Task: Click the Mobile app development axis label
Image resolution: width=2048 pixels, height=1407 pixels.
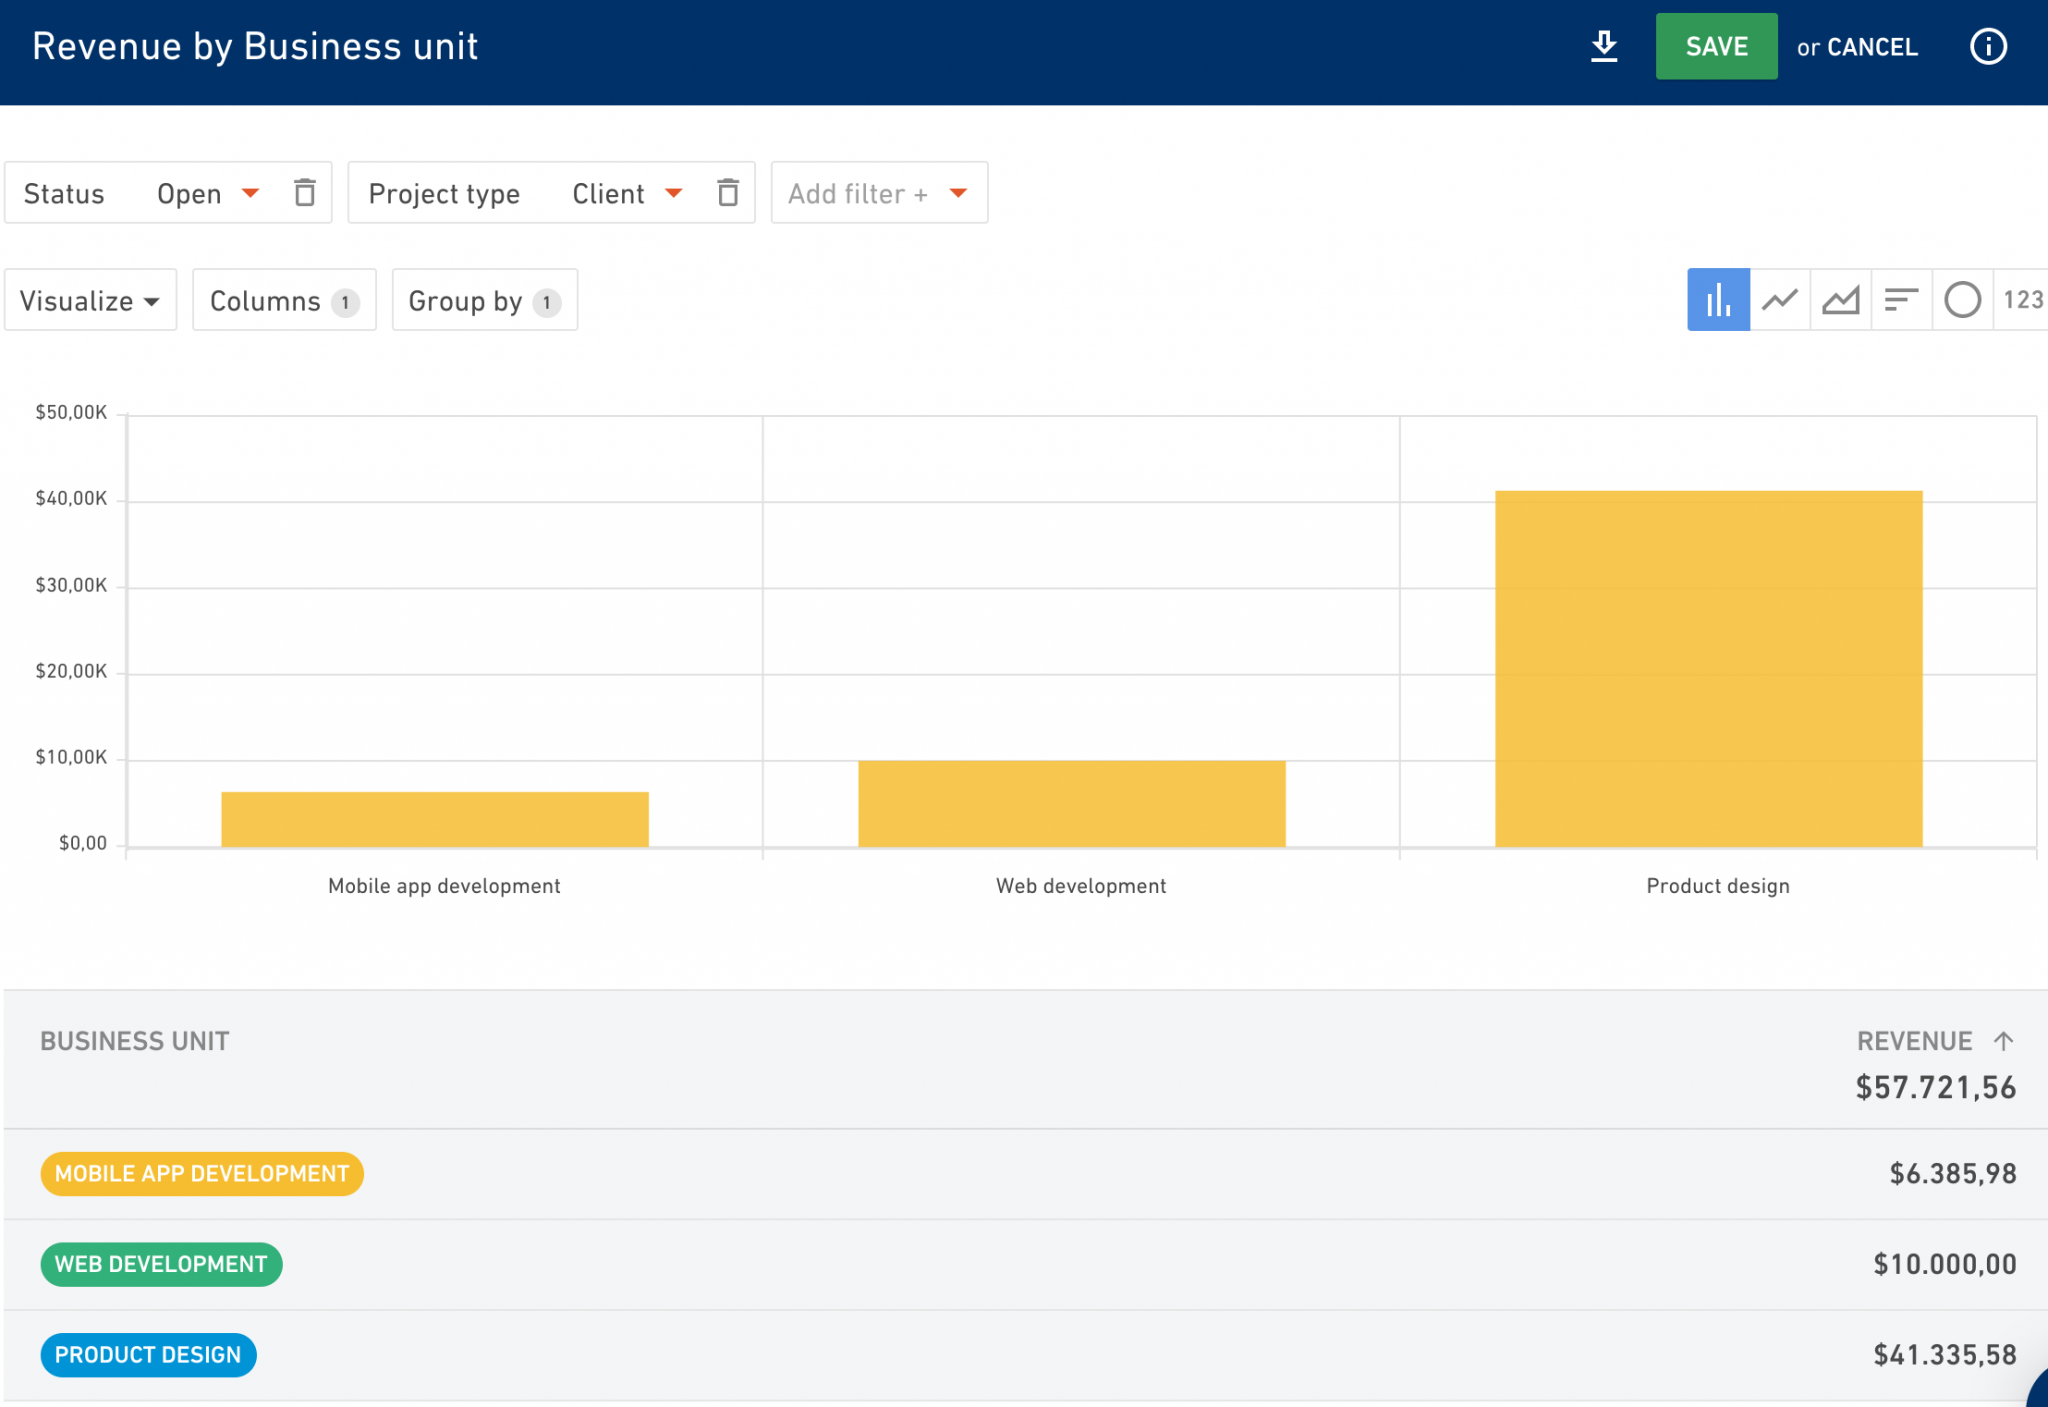Action: (444, 886)
